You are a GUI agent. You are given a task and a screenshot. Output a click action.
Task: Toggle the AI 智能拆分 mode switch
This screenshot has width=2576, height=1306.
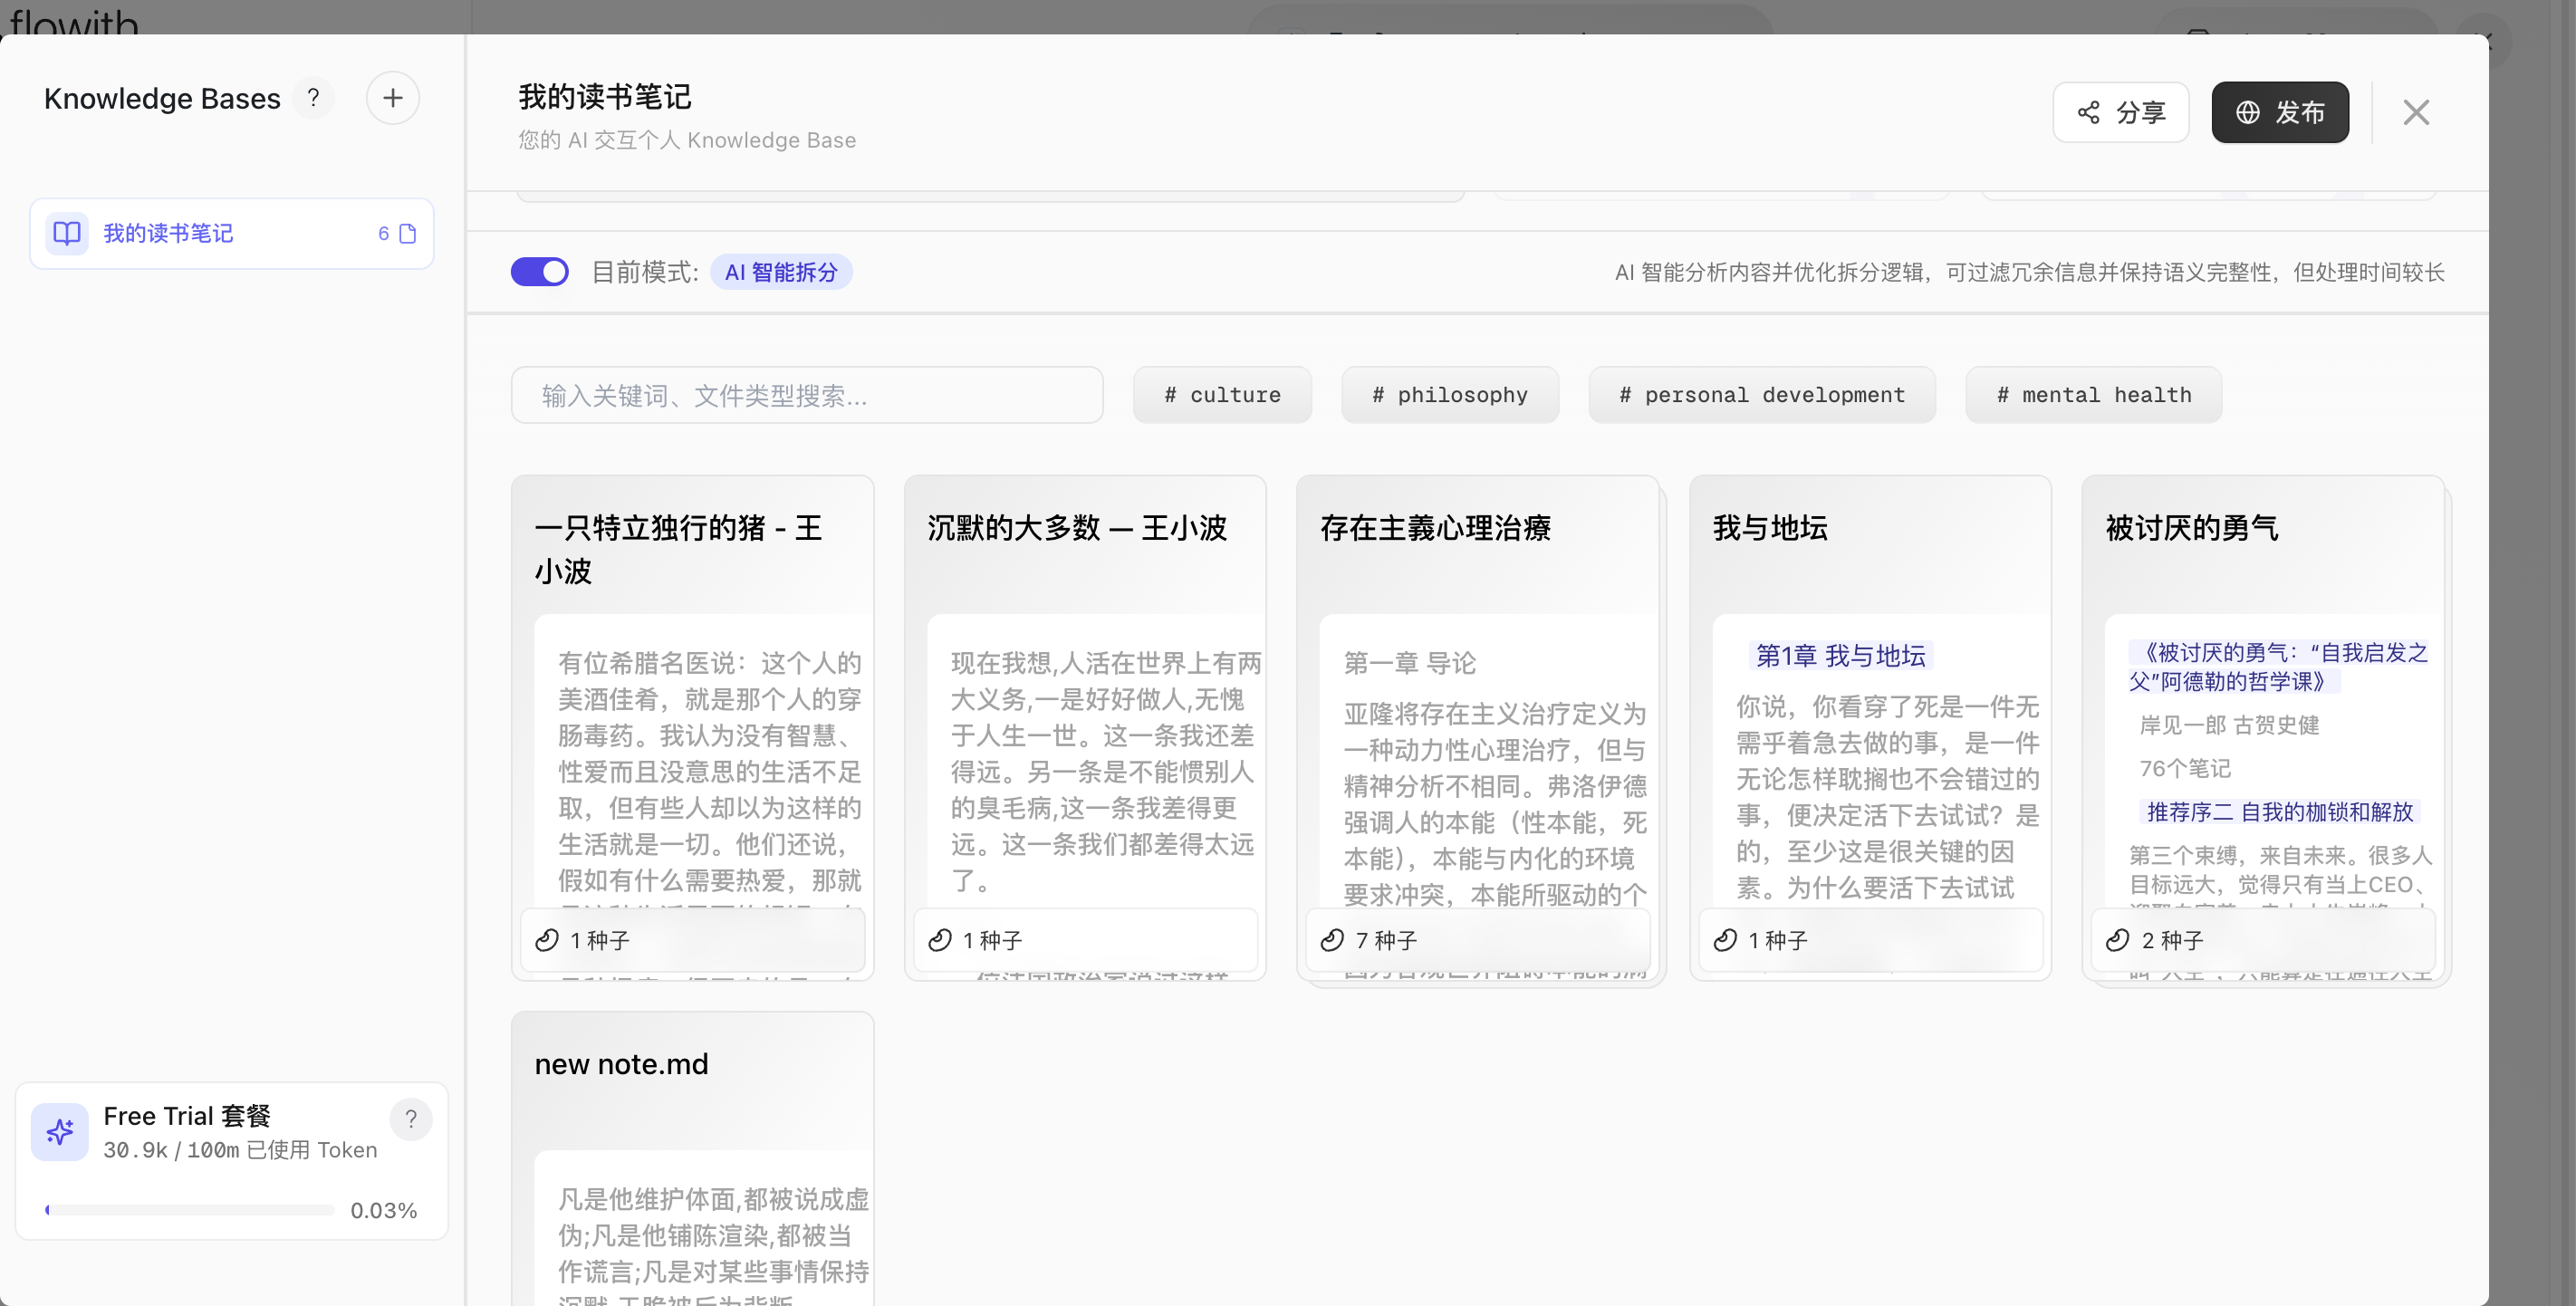point(539,272)
